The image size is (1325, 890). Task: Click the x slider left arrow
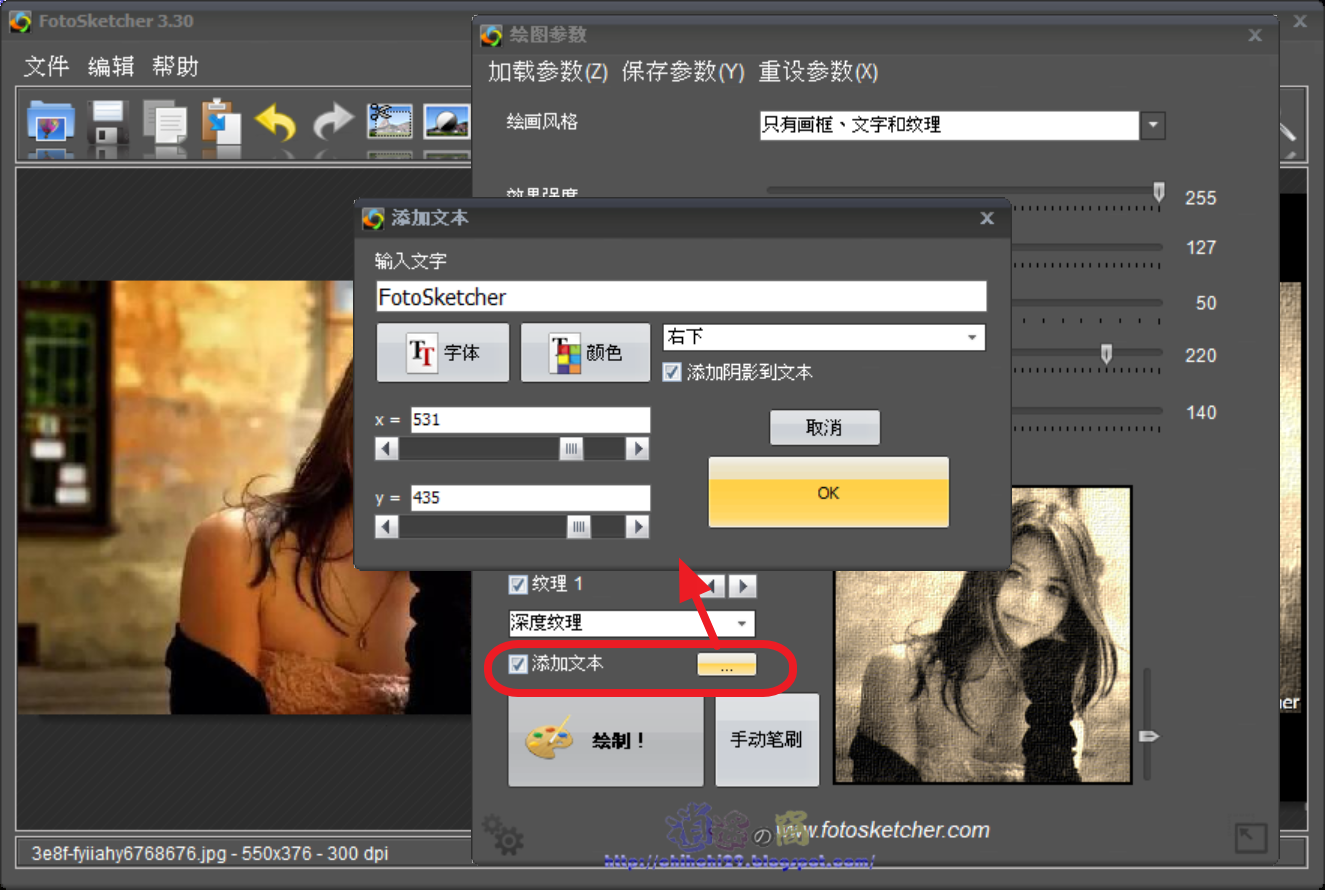tap(387, 449)
